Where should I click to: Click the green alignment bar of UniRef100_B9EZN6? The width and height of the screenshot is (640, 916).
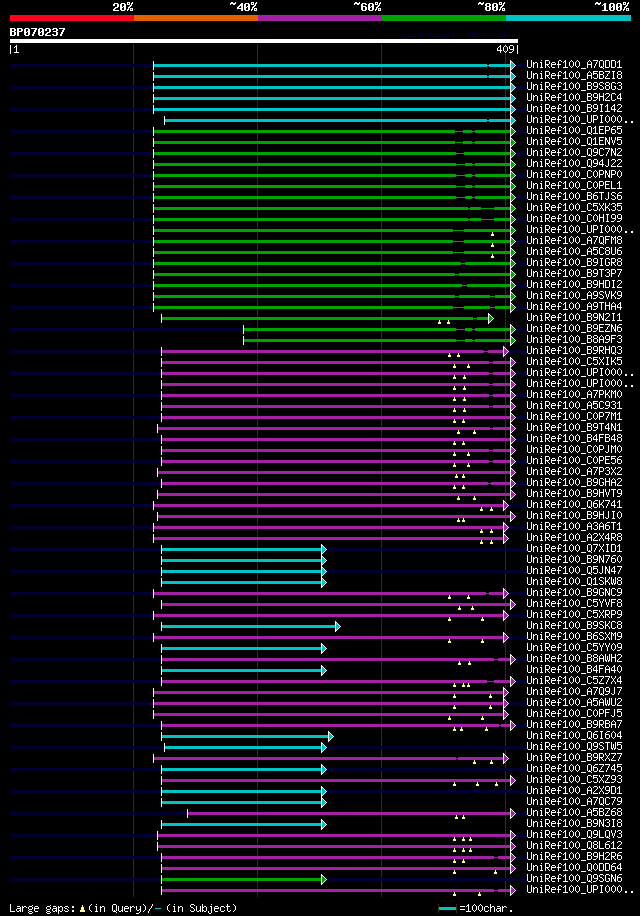(x=380, y=329)
